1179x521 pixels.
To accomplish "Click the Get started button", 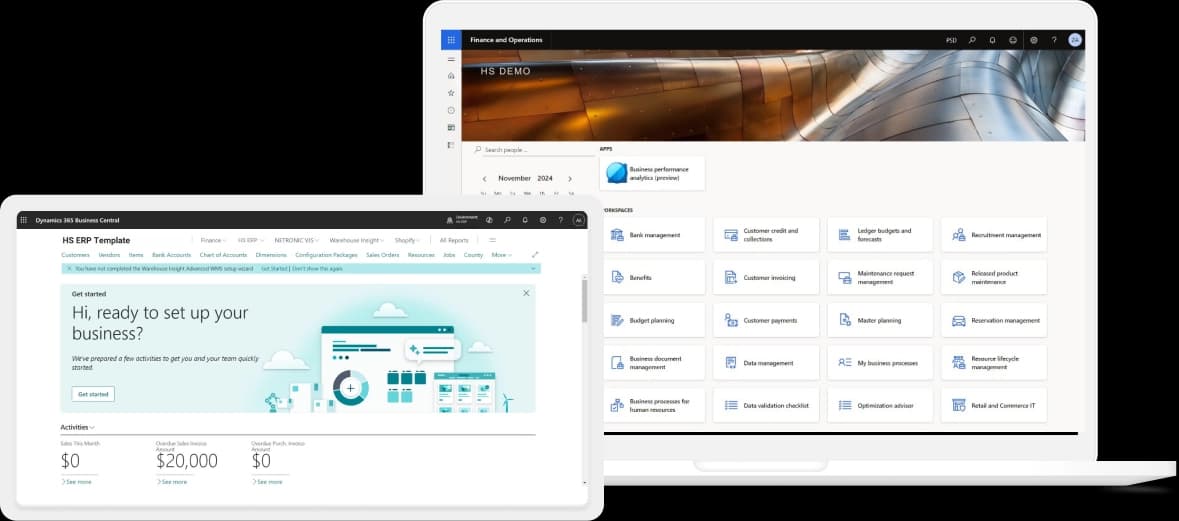I will pos(93,394).
